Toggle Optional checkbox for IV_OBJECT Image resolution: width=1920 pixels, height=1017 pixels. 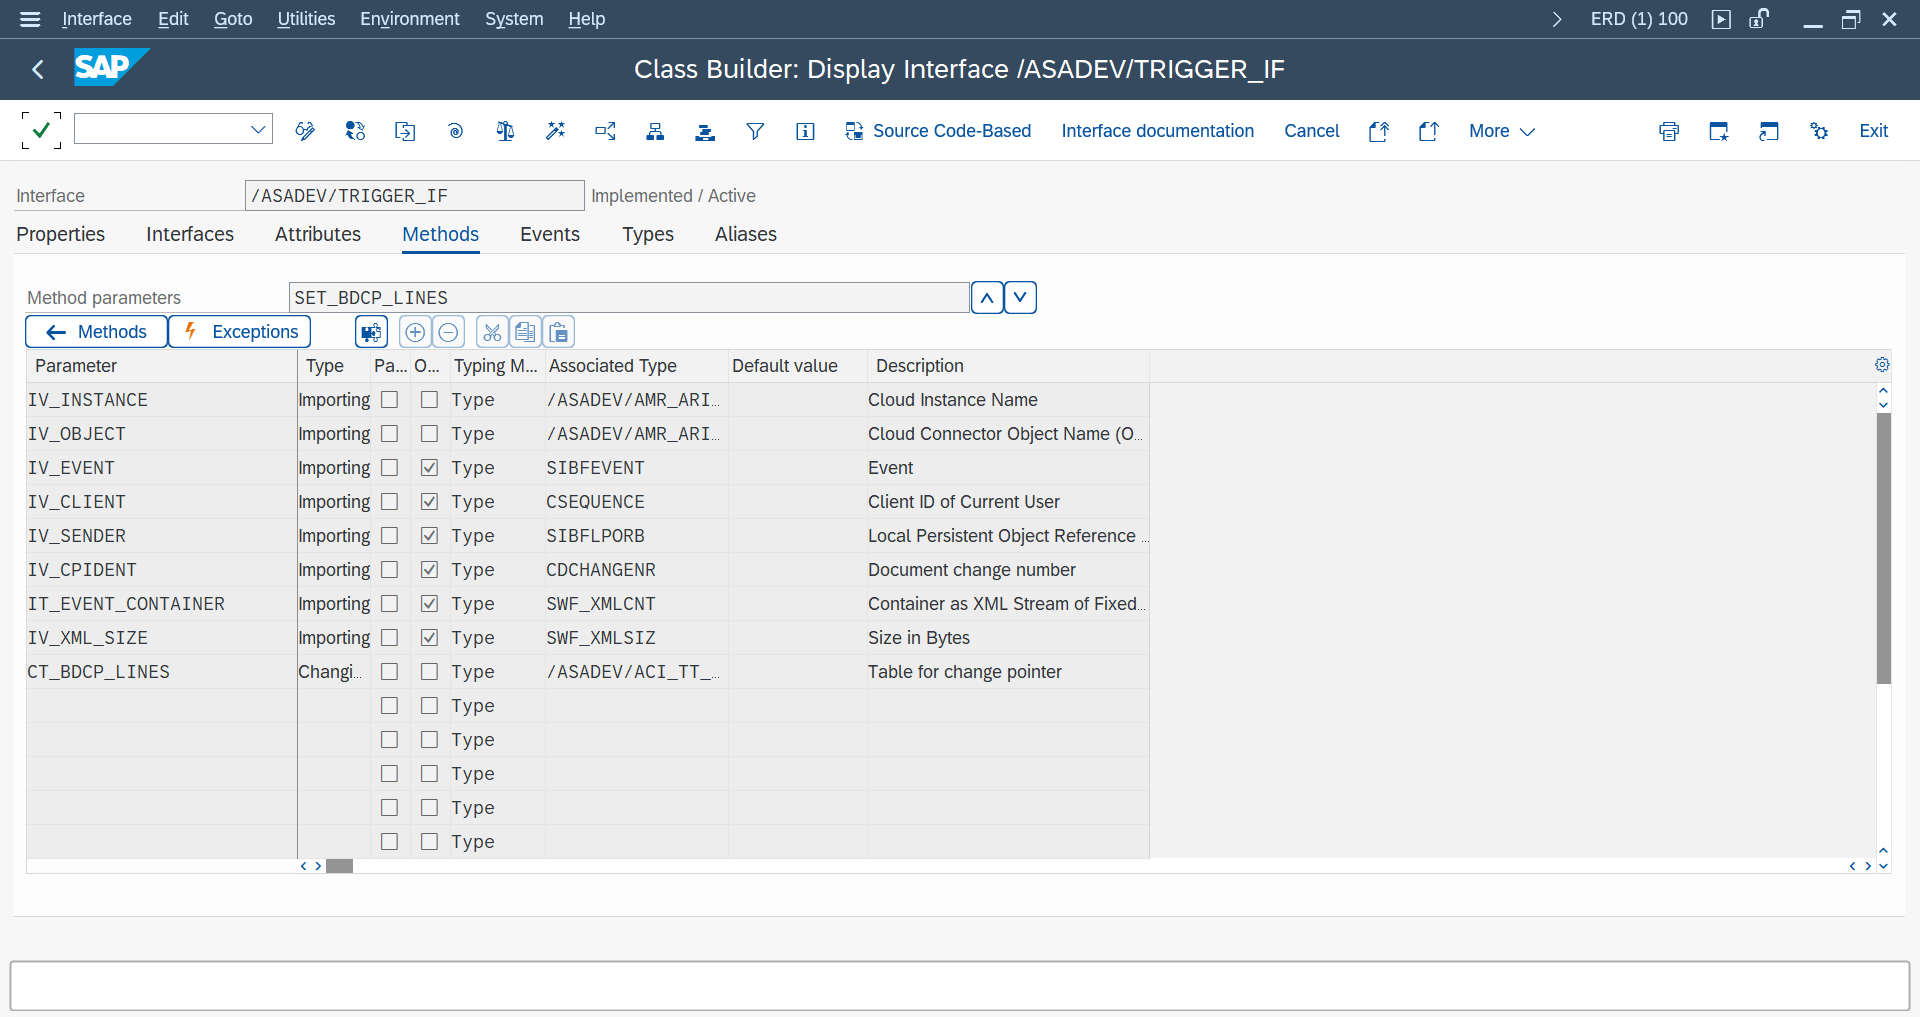pyautogui.click(x=429, y=433)
